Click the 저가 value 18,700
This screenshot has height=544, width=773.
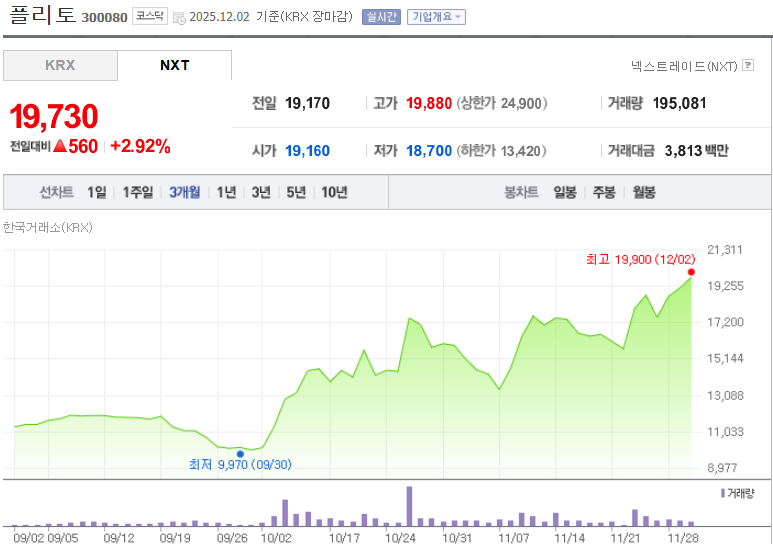(x=429, y=150)
